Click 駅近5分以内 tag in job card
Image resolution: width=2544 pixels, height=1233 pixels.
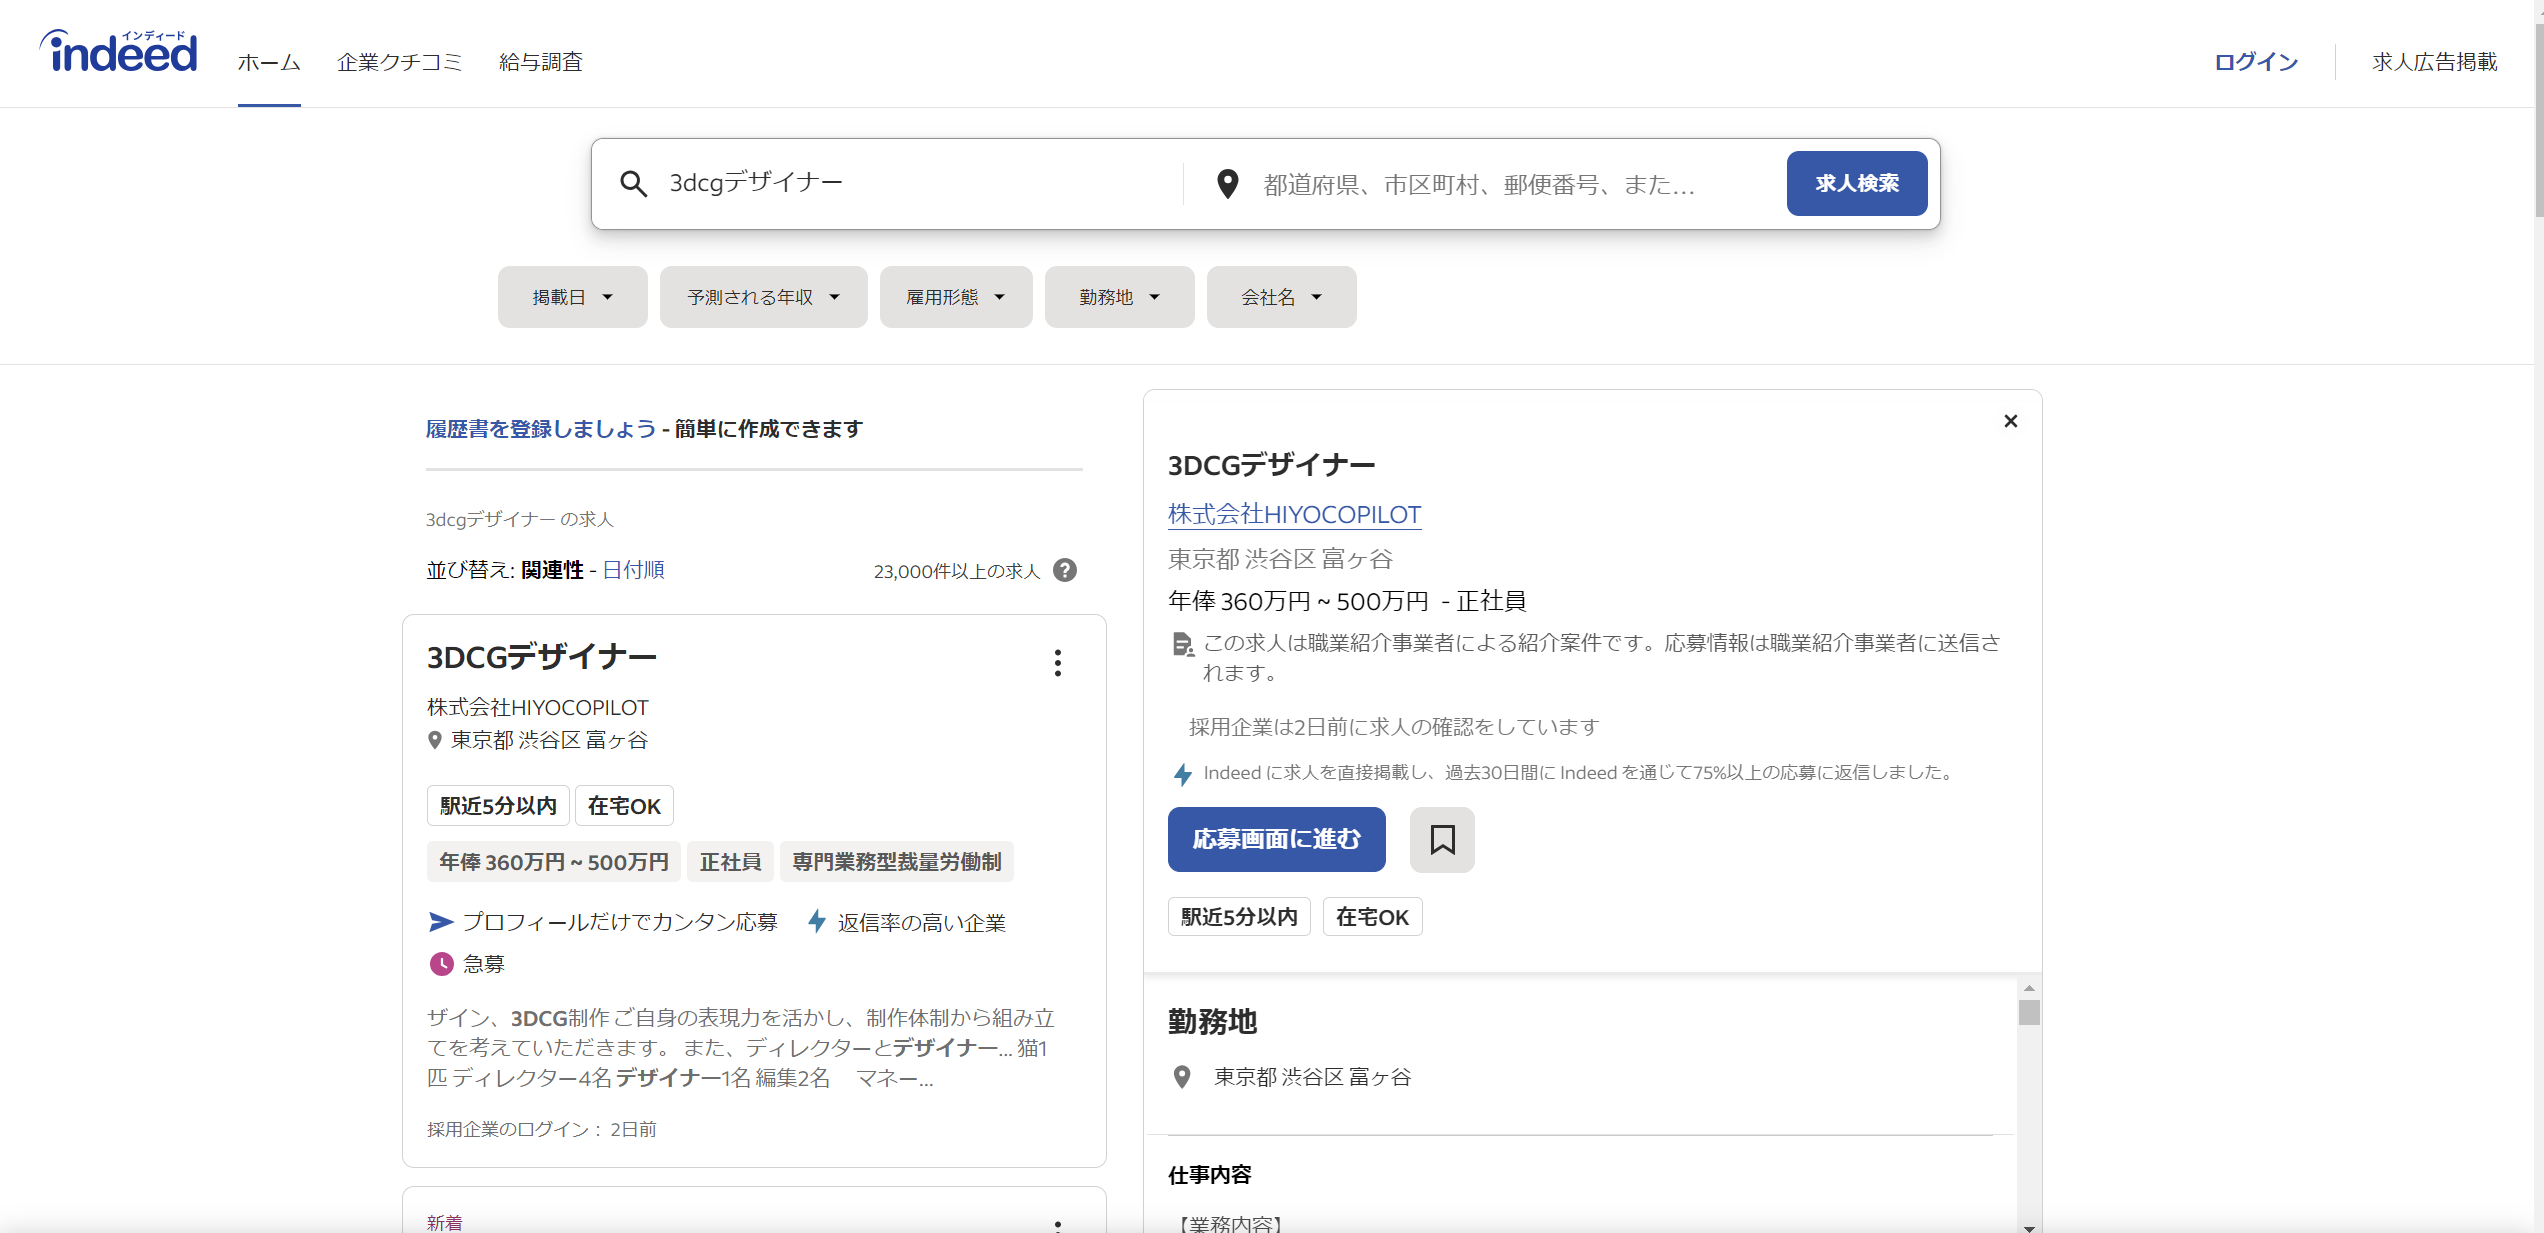[x=498, y=806]
